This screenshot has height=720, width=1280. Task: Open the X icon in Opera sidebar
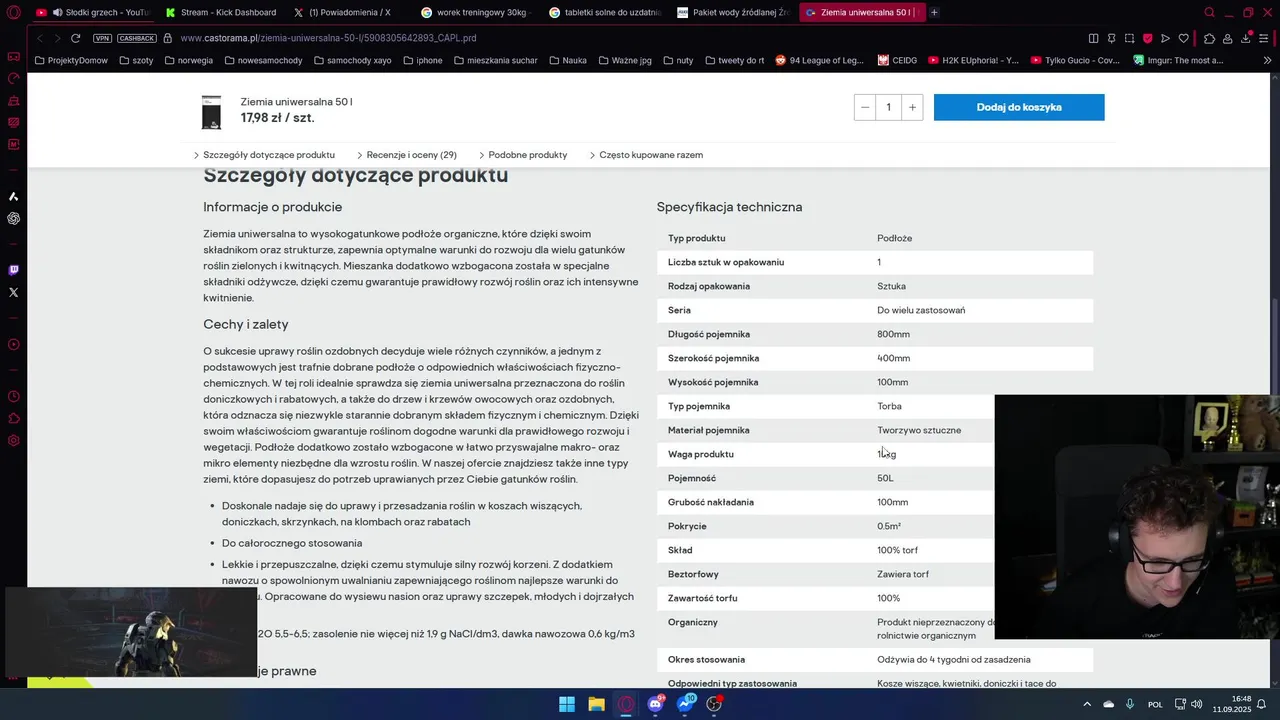pyautogui.click(x=13, y=293)
